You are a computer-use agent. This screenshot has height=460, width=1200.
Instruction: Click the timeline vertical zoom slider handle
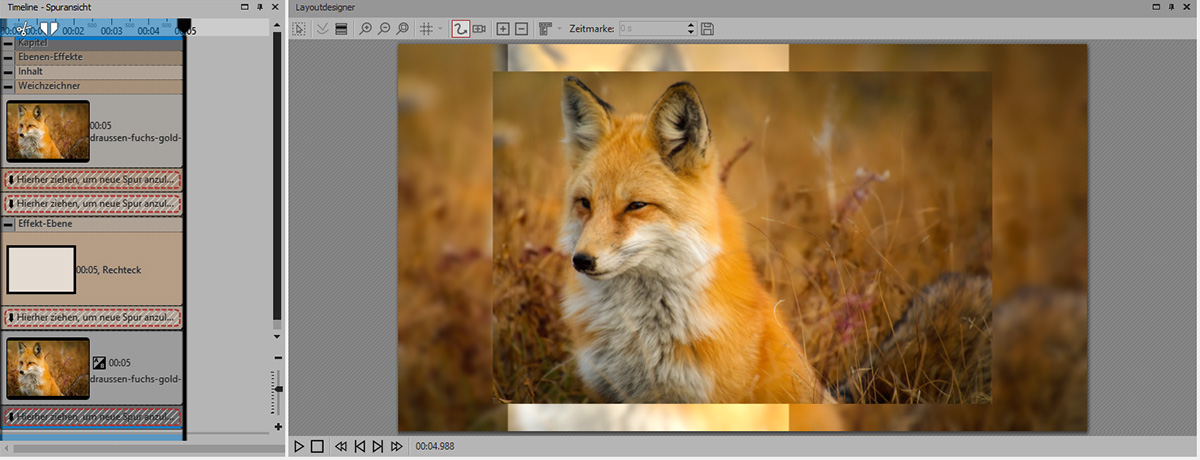point(278,389)
